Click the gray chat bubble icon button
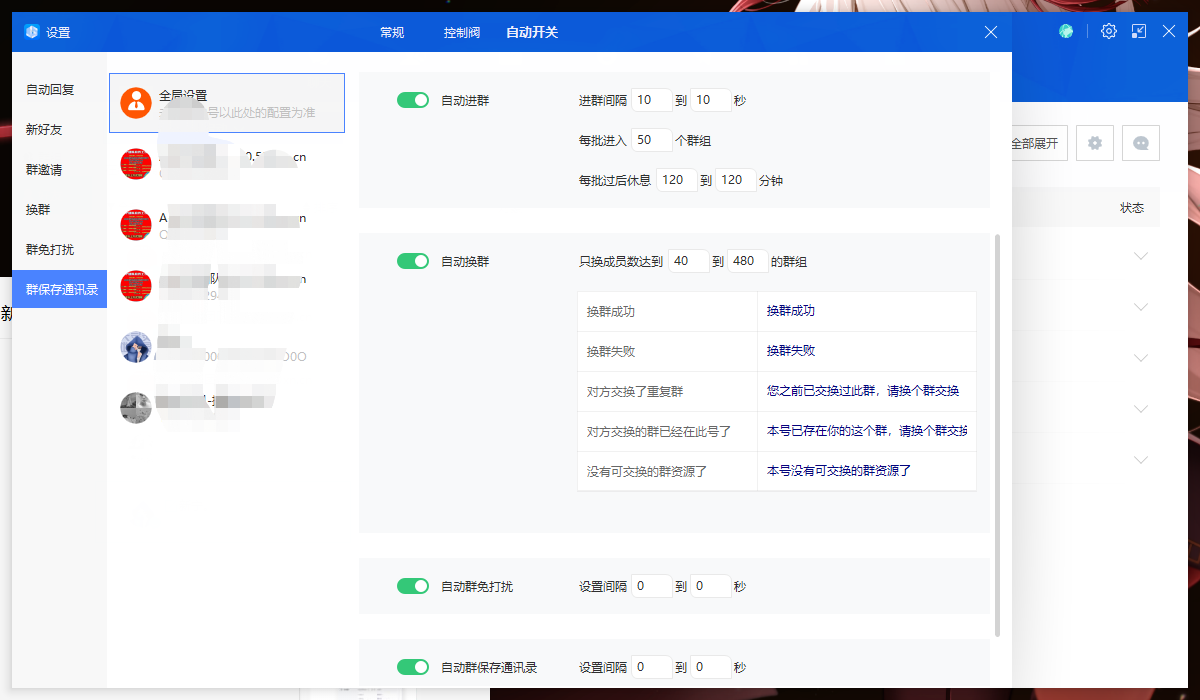Viewport: 1200px width, 700px height. tap(1141, 143)
